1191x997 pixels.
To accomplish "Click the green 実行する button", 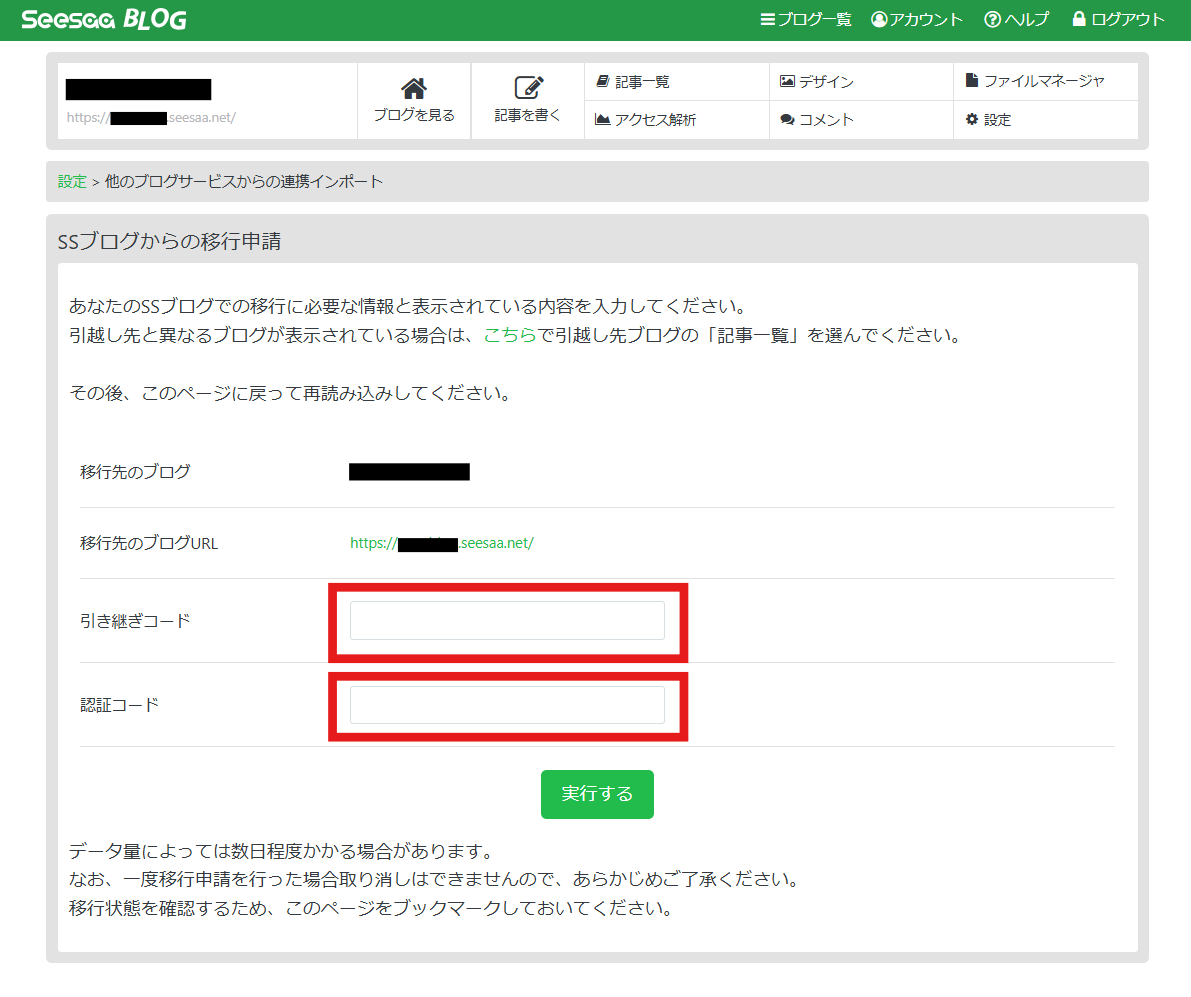I will (x=597, y=794).
